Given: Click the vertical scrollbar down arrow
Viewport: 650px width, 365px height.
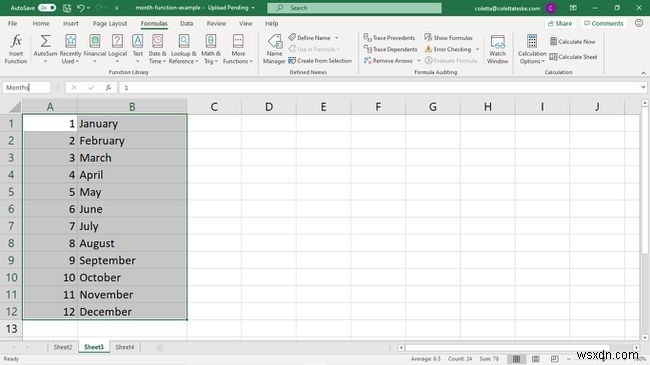Looking at the screenshot, I should 645,338.
